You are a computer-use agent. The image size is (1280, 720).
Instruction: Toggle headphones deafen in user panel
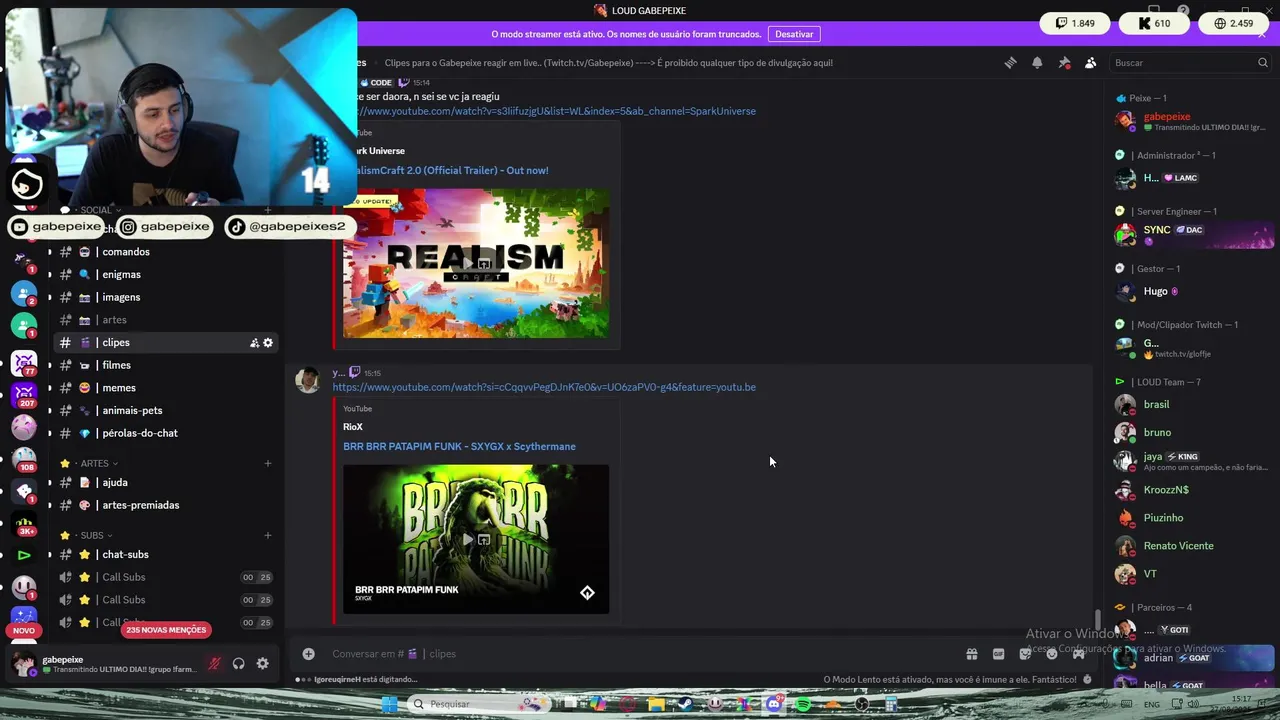[x=238, y=664]
